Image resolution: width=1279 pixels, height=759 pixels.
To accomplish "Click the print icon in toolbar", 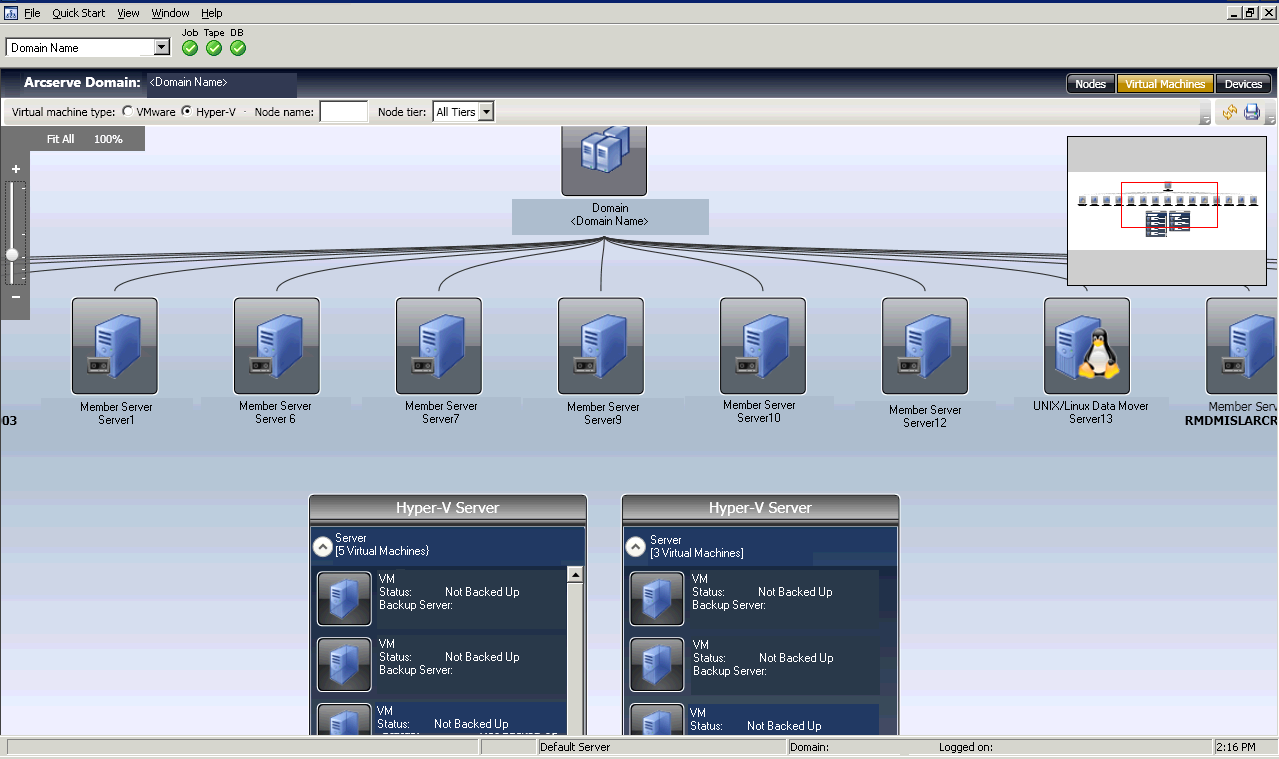I will coord(1252,113).
